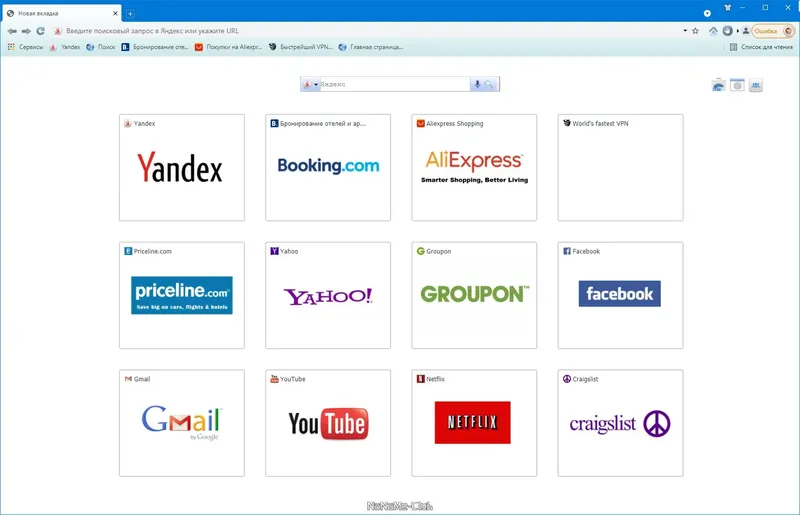The height and width of the screenshot is (515, 800).
Task: Open the Покупки на Aliexpr... bookmark
Action: point(229,47)
